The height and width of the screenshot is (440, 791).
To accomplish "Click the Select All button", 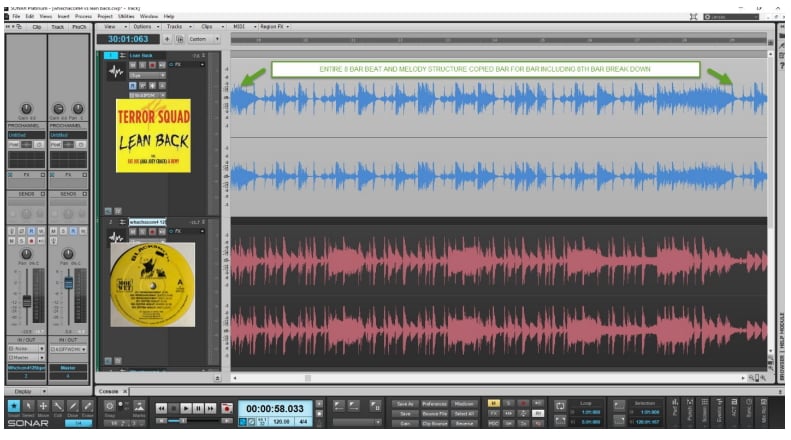I will click(x=464, y=414).
